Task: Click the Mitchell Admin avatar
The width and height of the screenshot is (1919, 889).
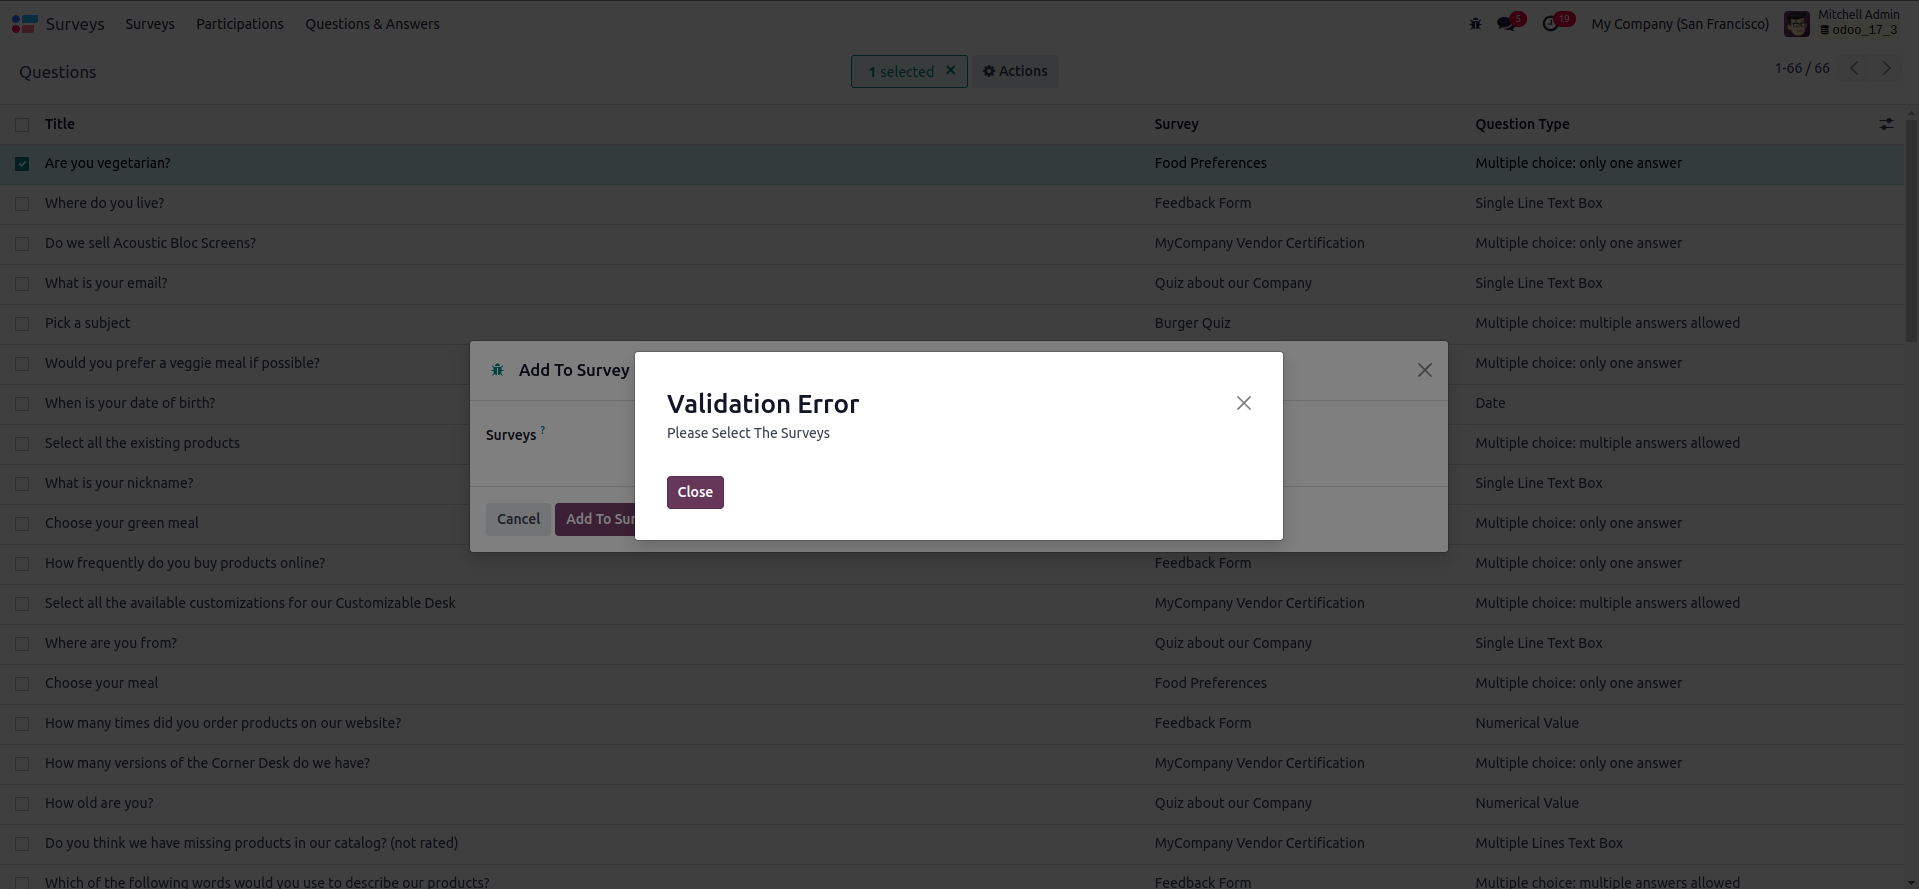Action: pyautogui.click(x=1797, y=24)
